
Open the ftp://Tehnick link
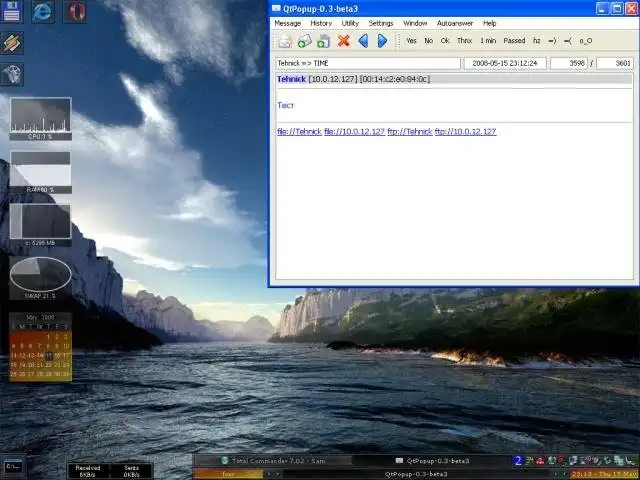[x=410, y=131]
